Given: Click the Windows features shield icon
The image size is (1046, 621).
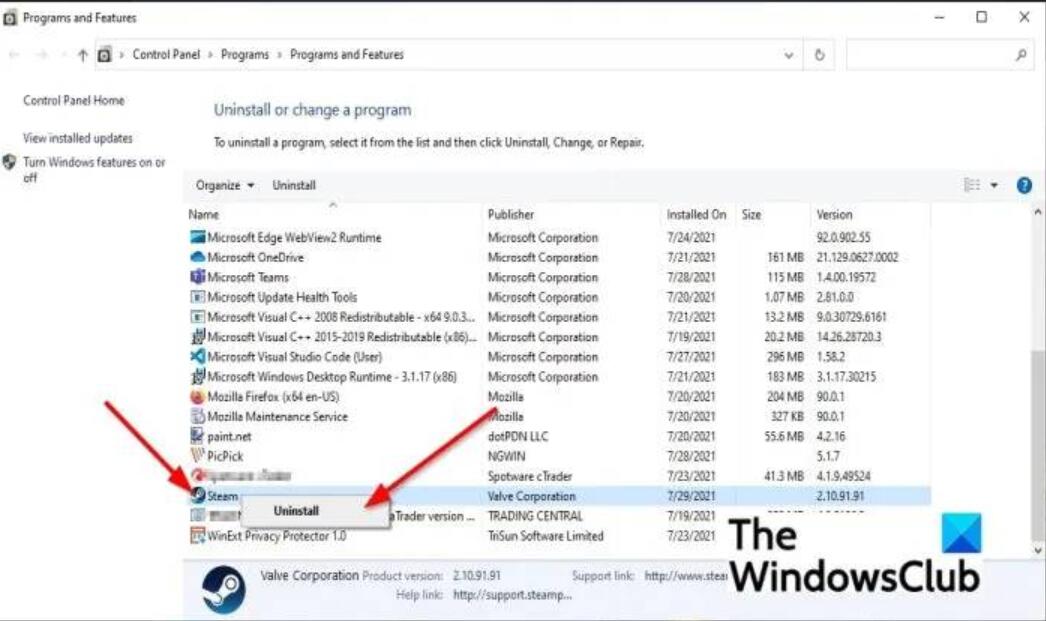Looking at the screenshot, I should (x=9, y=162).
